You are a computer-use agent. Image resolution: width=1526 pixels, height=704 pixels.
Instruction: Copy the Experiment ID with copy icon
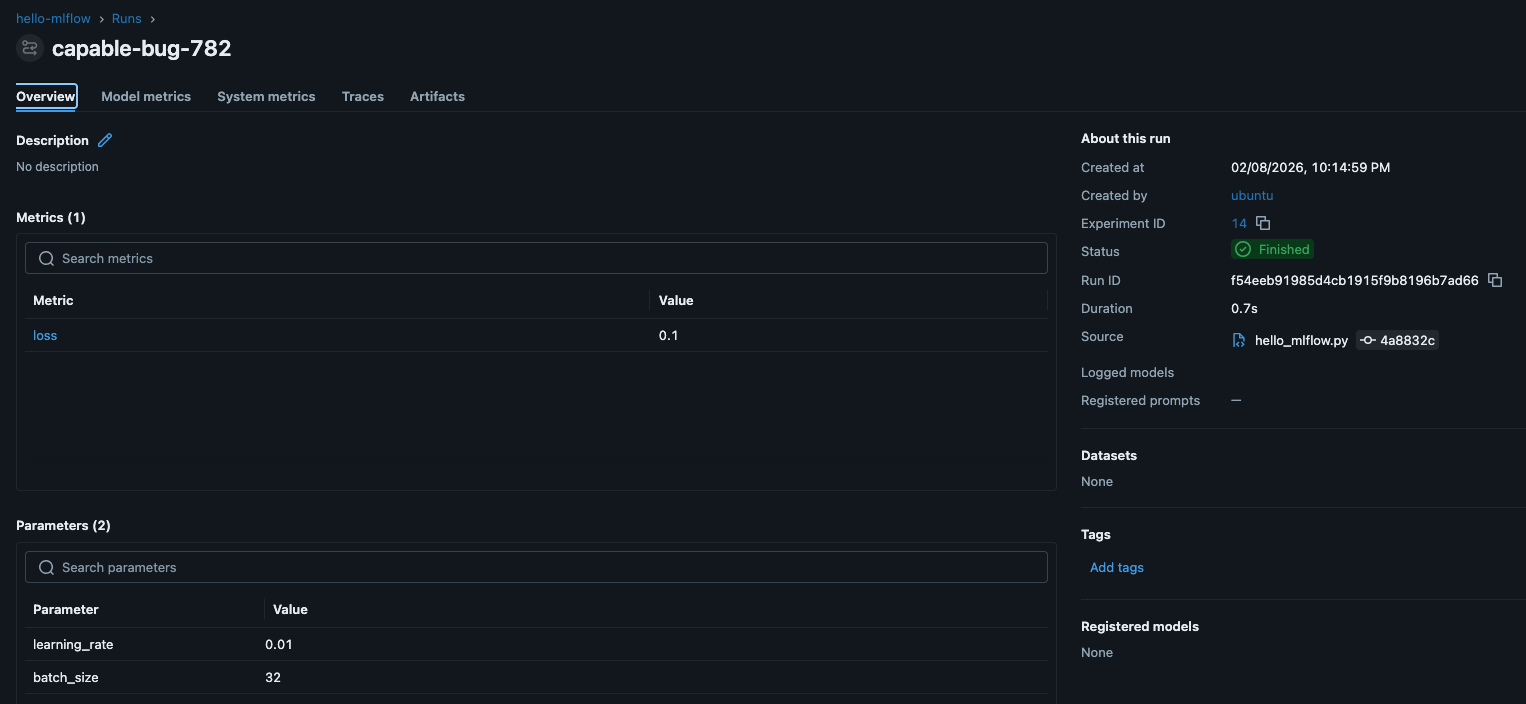(1262, 223)
